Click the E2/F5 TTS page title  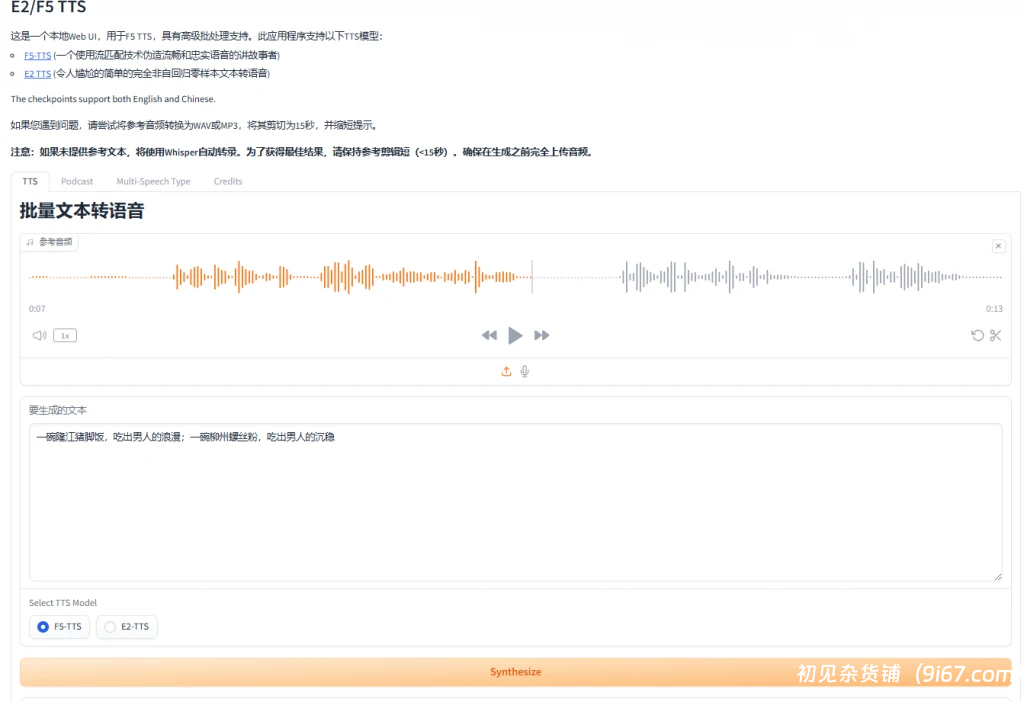pyautogui.click(x=48, y=7)
